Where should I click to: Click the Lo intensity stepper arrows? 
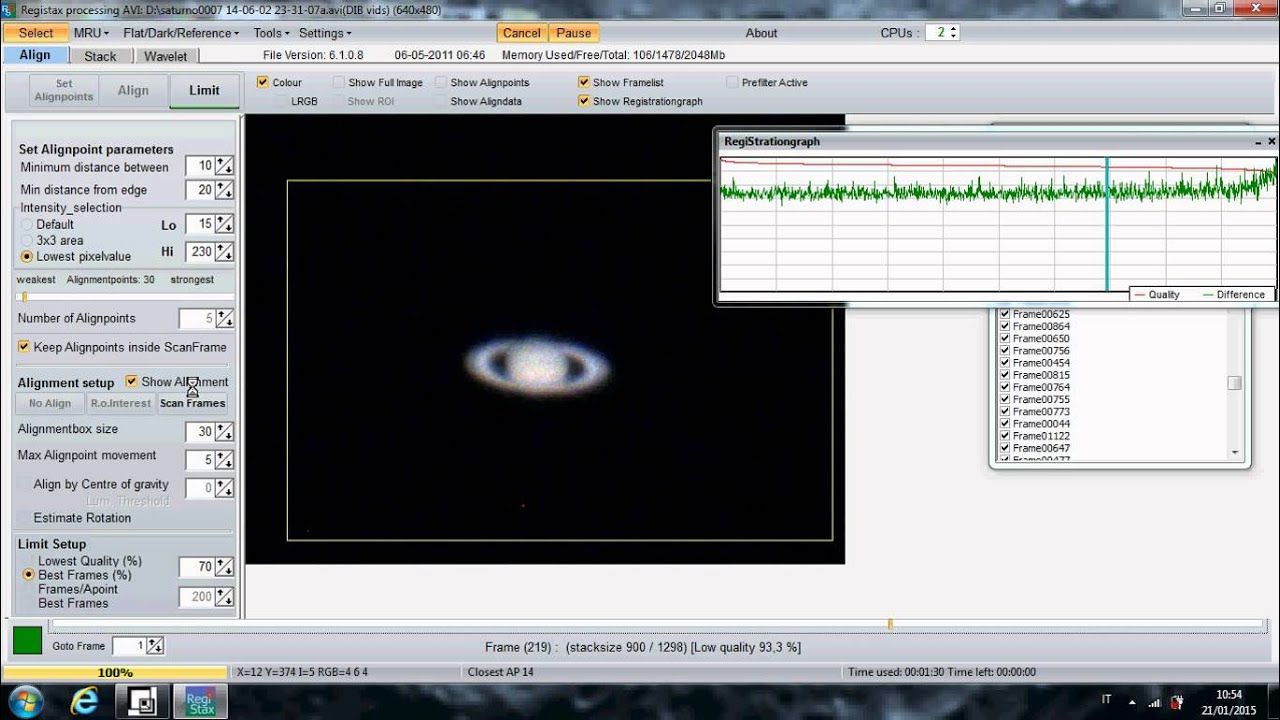[x=225, y=225]
